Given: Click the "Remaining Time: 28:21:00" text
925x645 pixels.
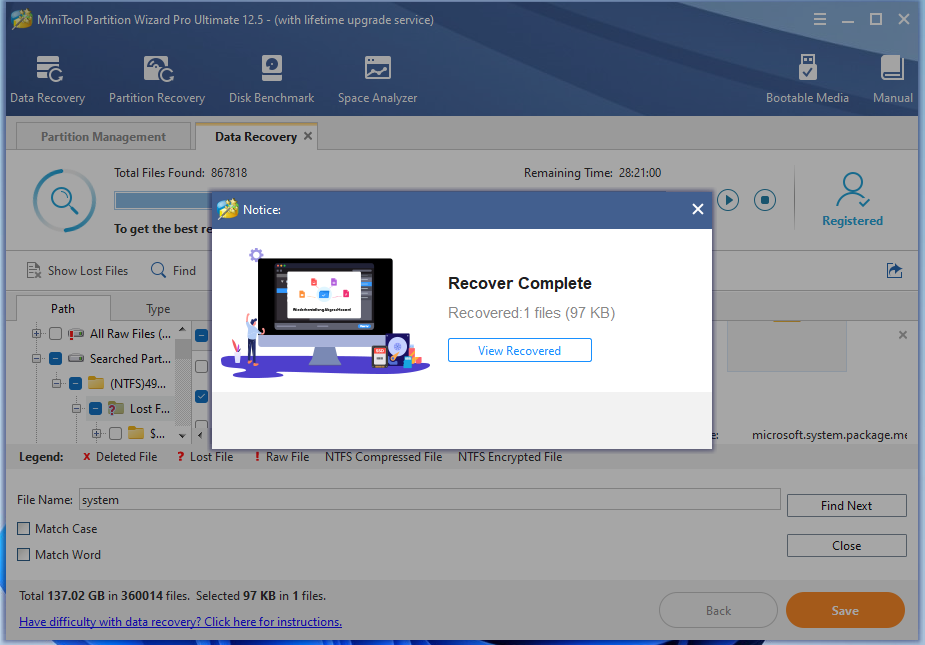Looking at the screenshot, I should 592,173.
